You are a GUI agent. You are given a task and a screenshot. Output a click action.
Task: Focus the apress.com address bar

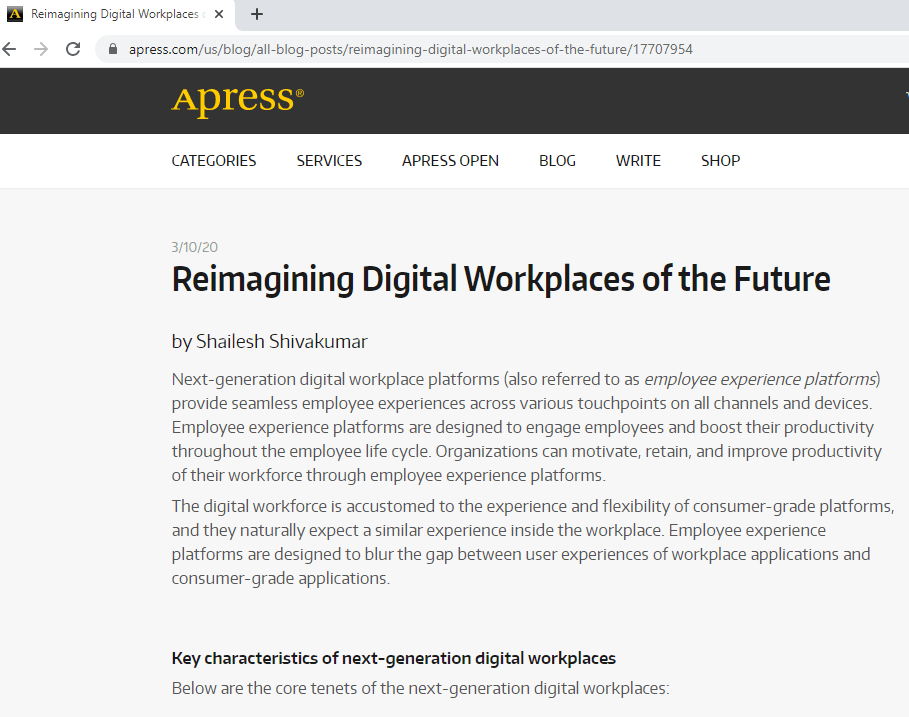pos(410,49)
